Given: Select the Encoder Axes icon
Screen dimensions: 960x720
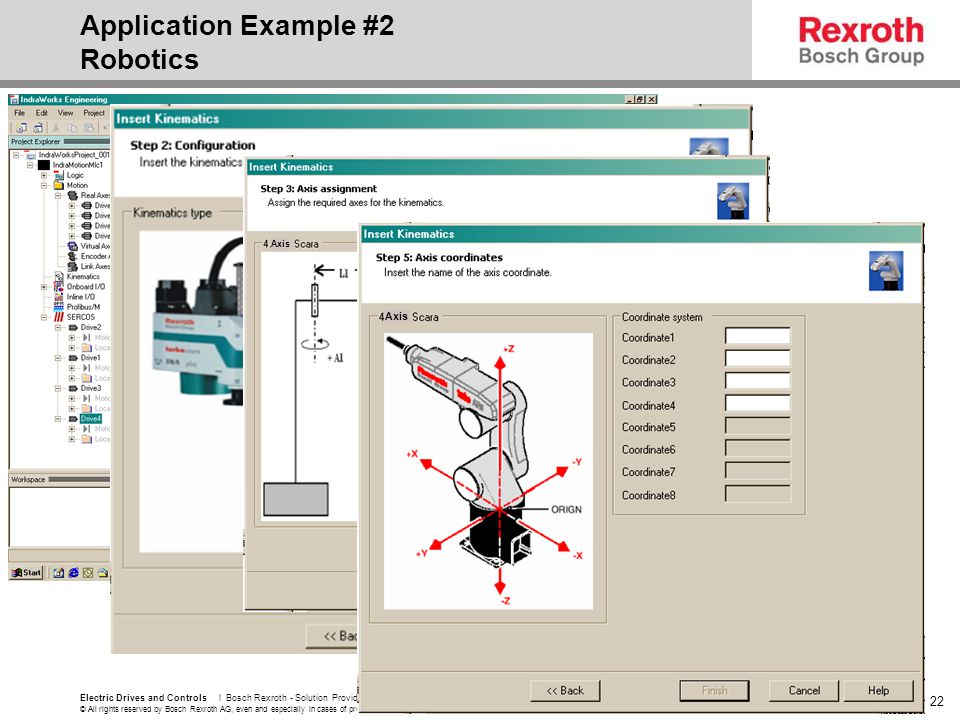Looking at the screenshot, I should (73, 257).
